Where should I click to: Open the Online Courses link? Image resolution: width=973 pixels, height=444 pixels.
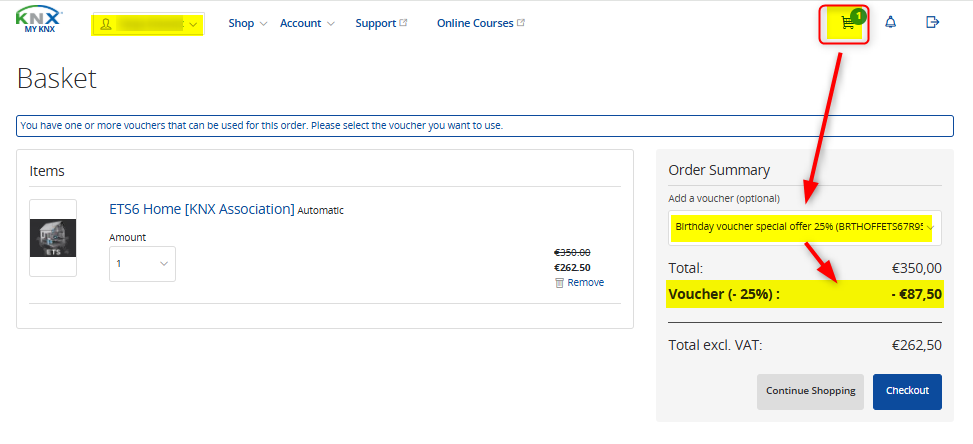(x=475, y=24)
